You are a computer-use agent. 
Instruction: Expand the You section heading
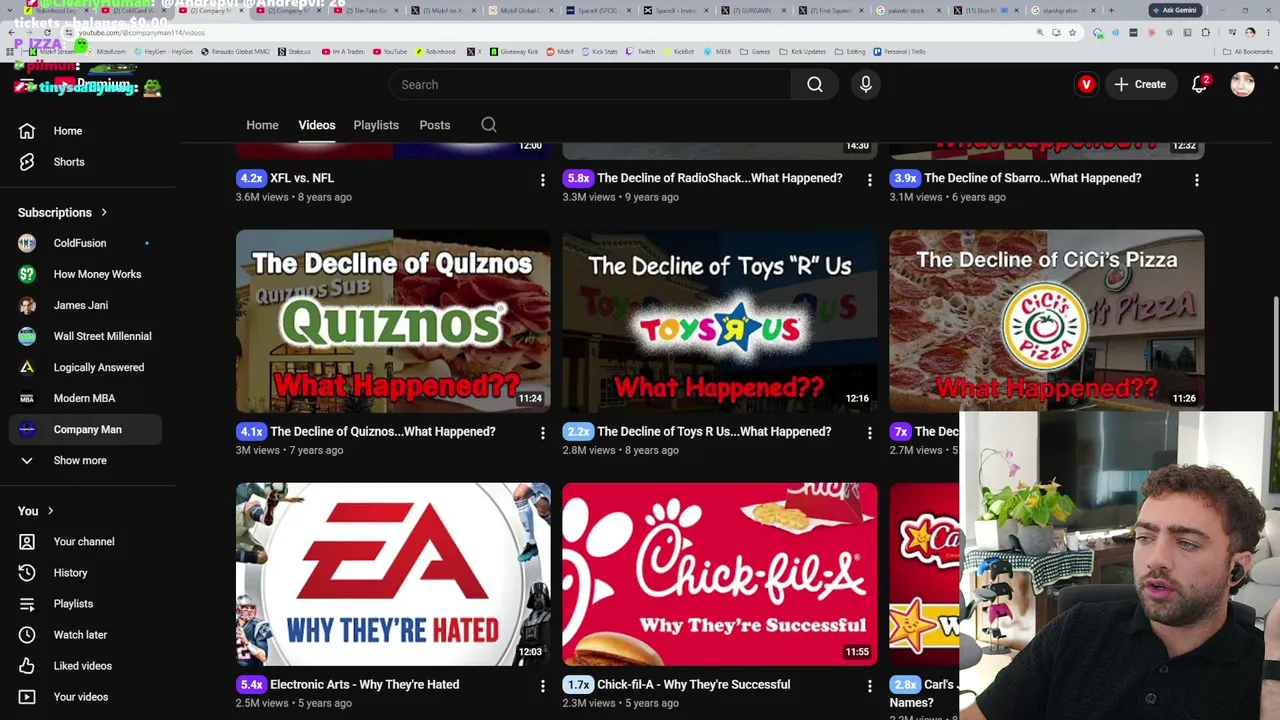coord(36,511)
